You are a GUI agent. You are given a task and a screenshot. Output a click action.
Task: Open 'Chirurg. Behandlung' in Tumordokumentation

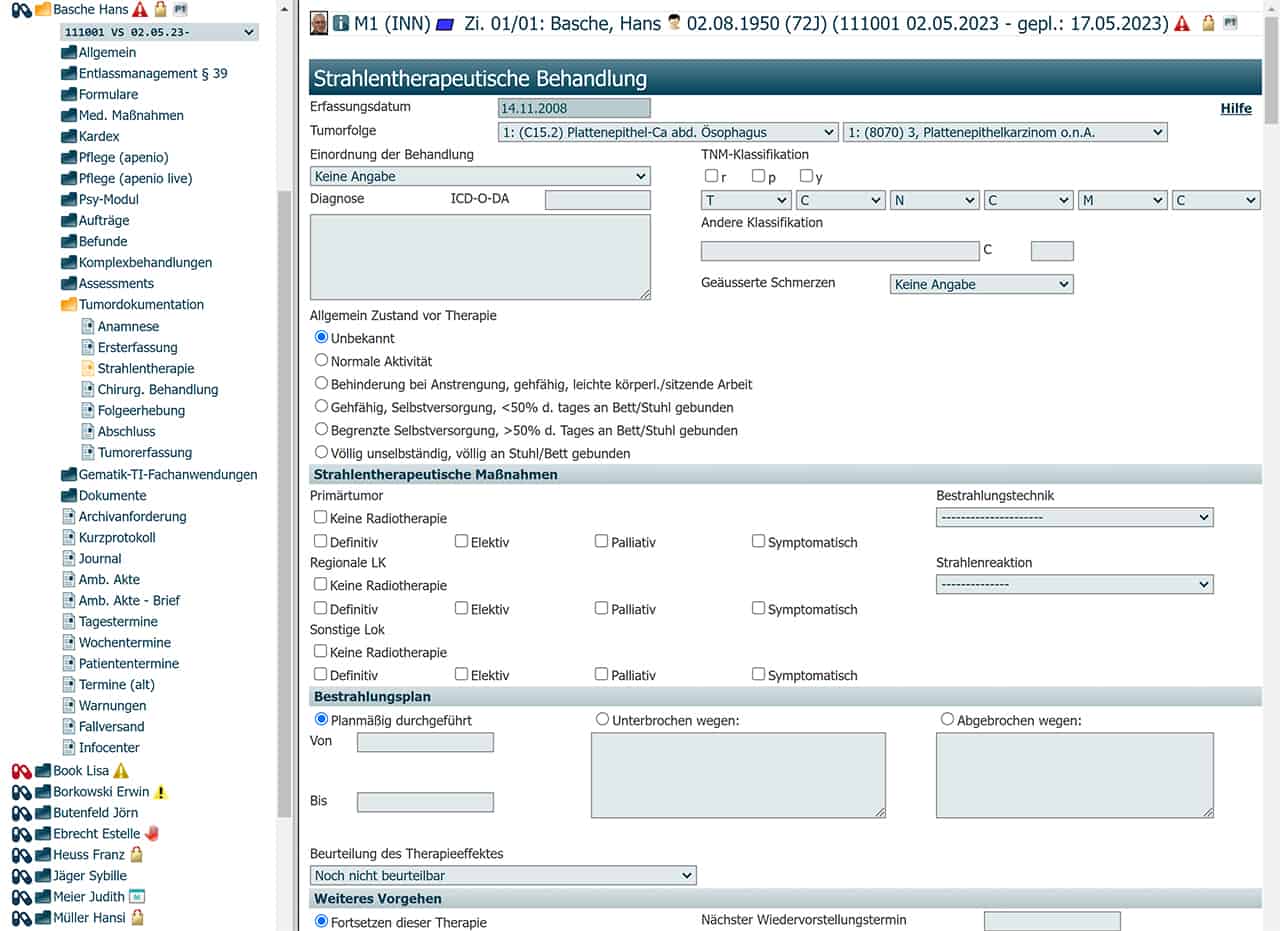click(x=157, y=389)
